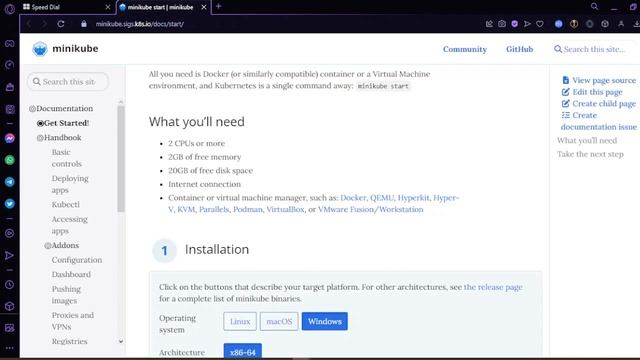Screen dimensions: 640x360
Task: Click sidebar scroll-down arrow
Action: click(121, 341)
